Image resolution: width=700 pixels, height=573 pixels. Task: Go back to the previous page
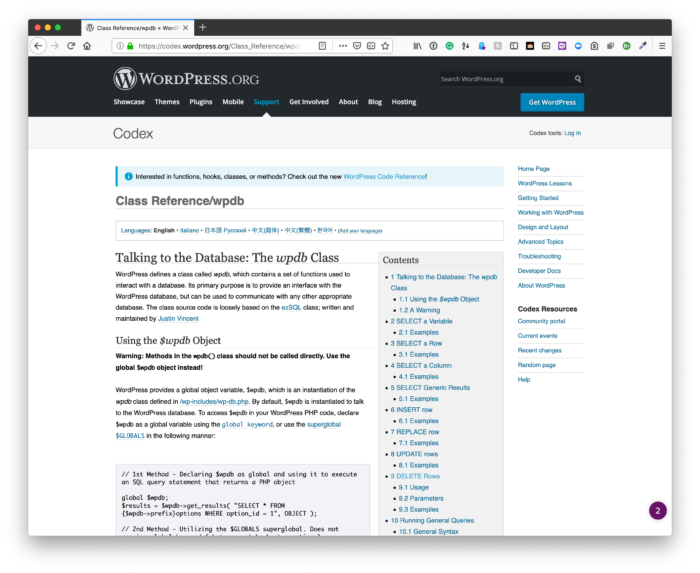38,46
